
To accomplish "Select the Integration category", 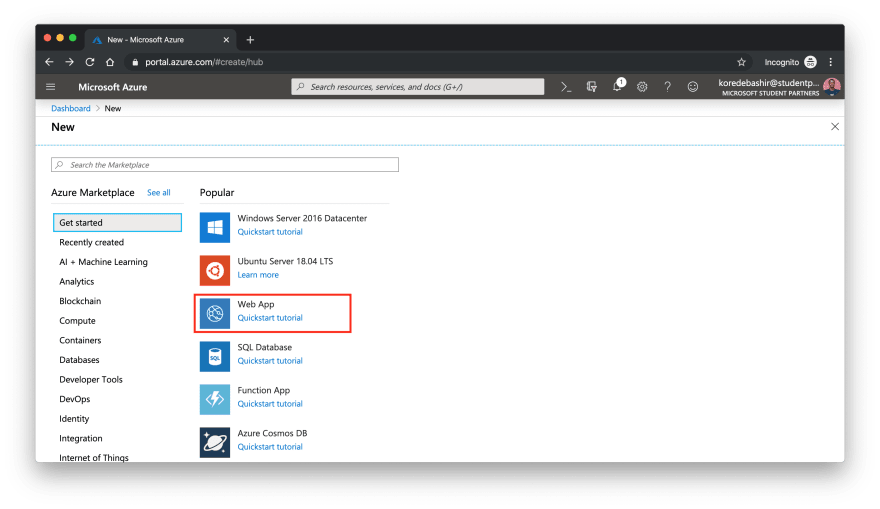I will pos(81,439).
